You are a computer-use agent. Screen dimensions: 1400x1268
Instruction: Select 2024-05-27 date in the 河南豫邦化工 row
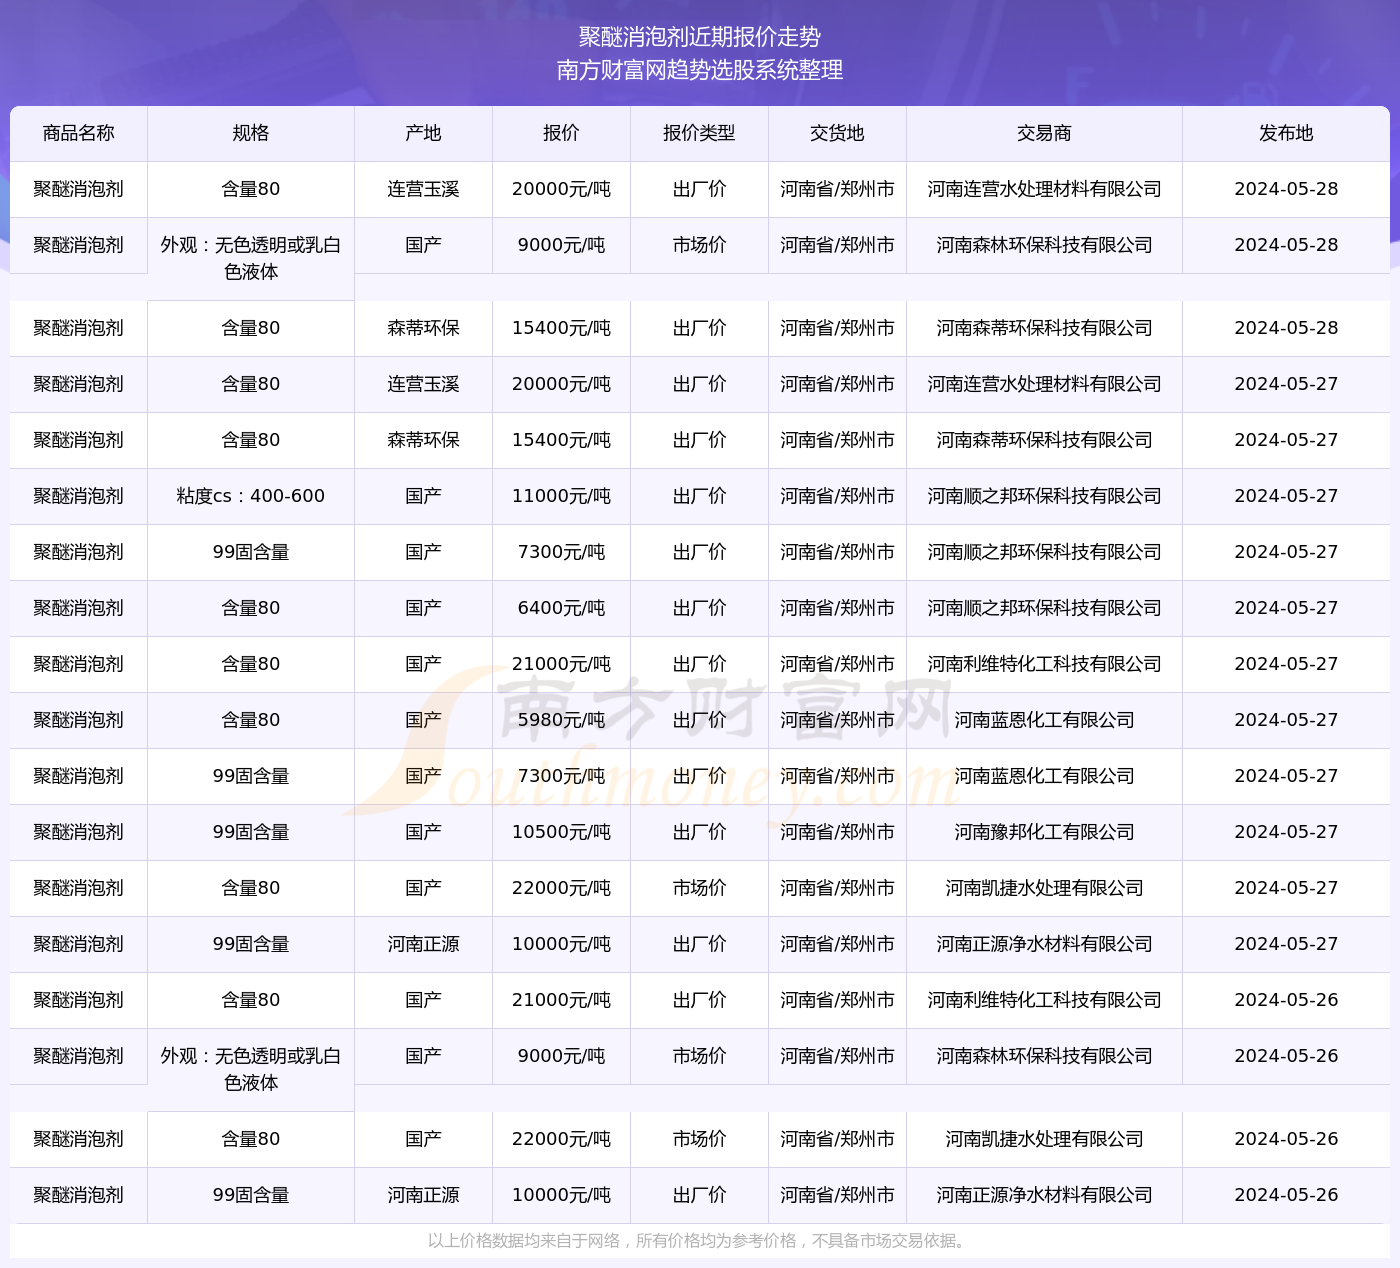pyautogui.click(x=1286, y=832)
